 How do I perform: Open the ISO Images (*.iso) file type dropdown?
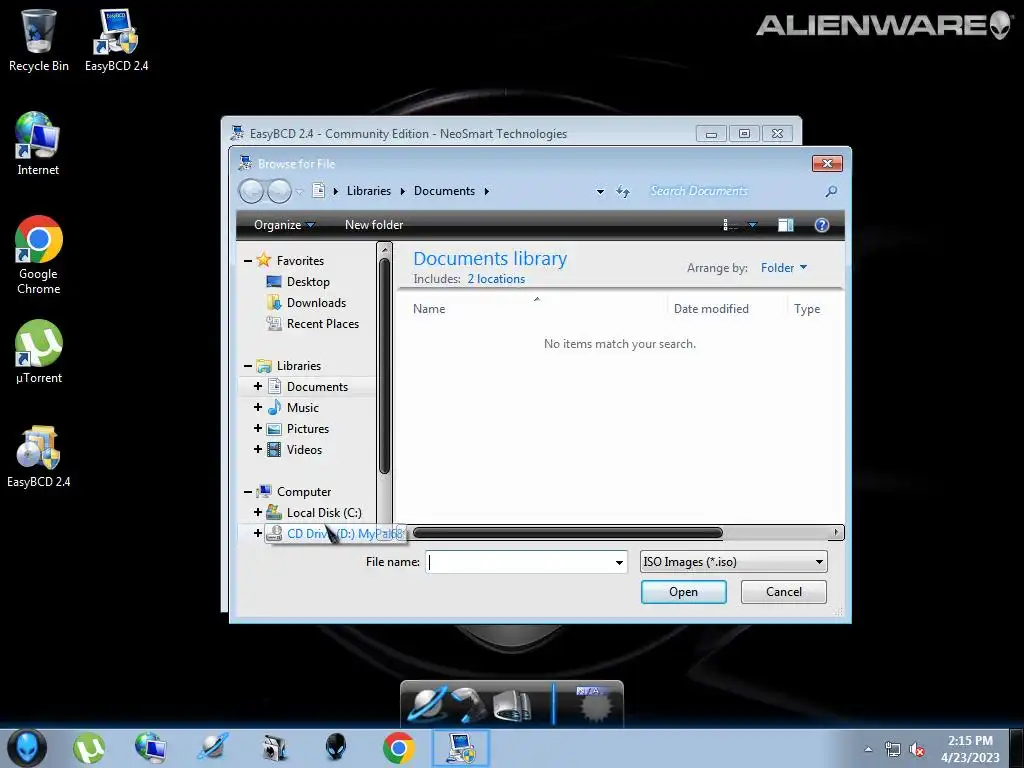(733, 562)
